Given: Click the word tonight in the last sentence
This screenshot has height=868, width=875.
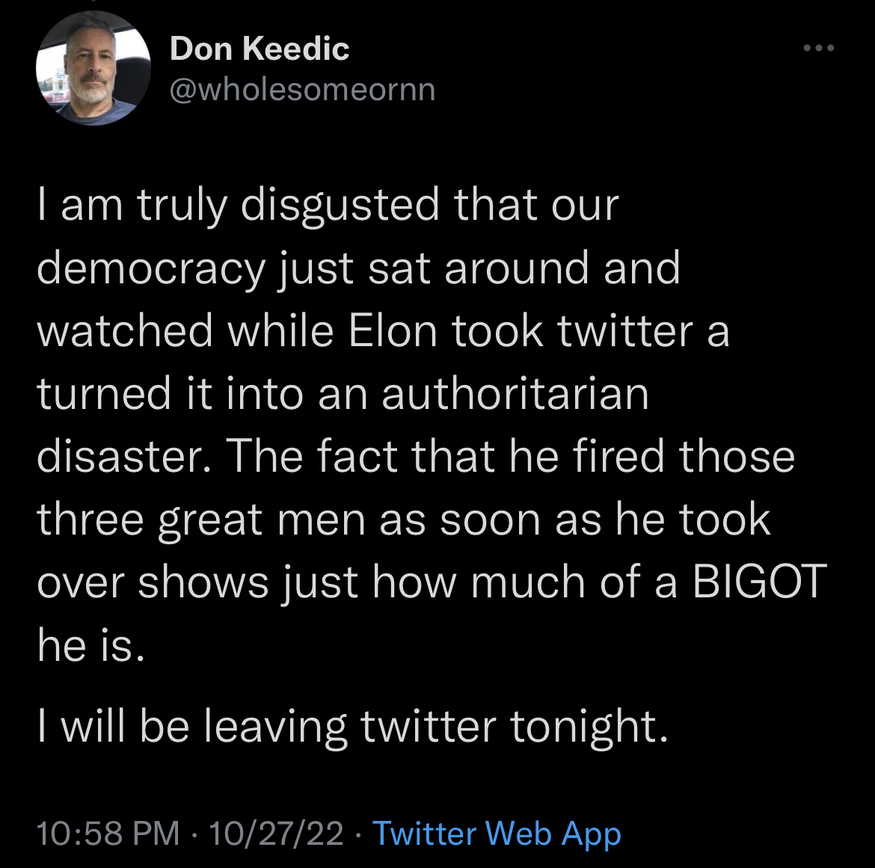Looking at the screenshot, I should pos(588,726).
